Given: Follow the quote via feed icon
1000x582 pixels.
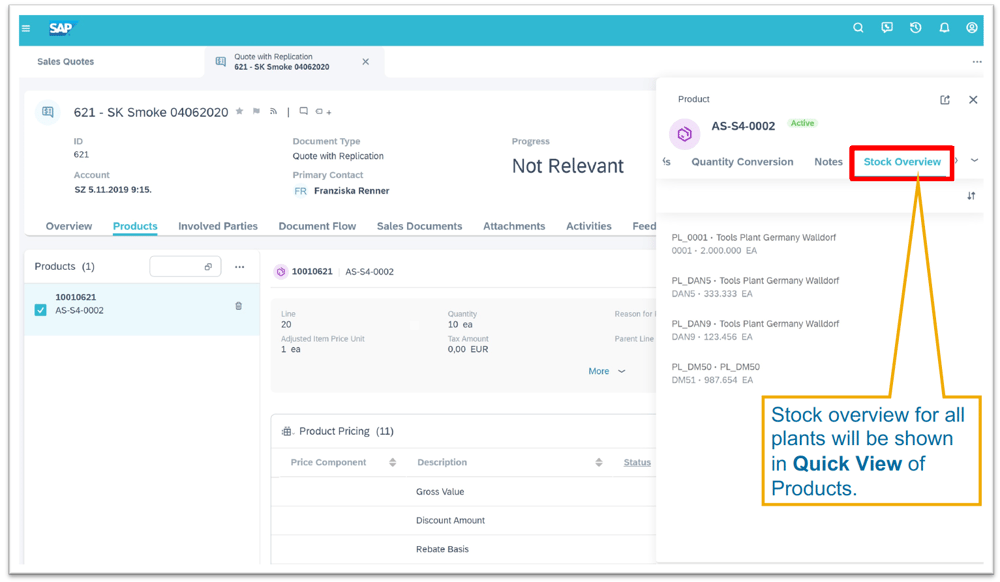Looking at the screenshot, I should pyautogui.click(x=273, y=112).
